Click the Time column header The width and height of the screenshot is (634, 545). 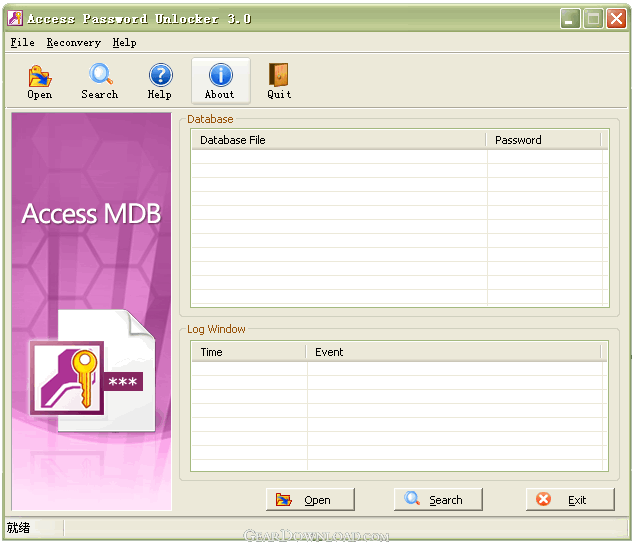249,352
